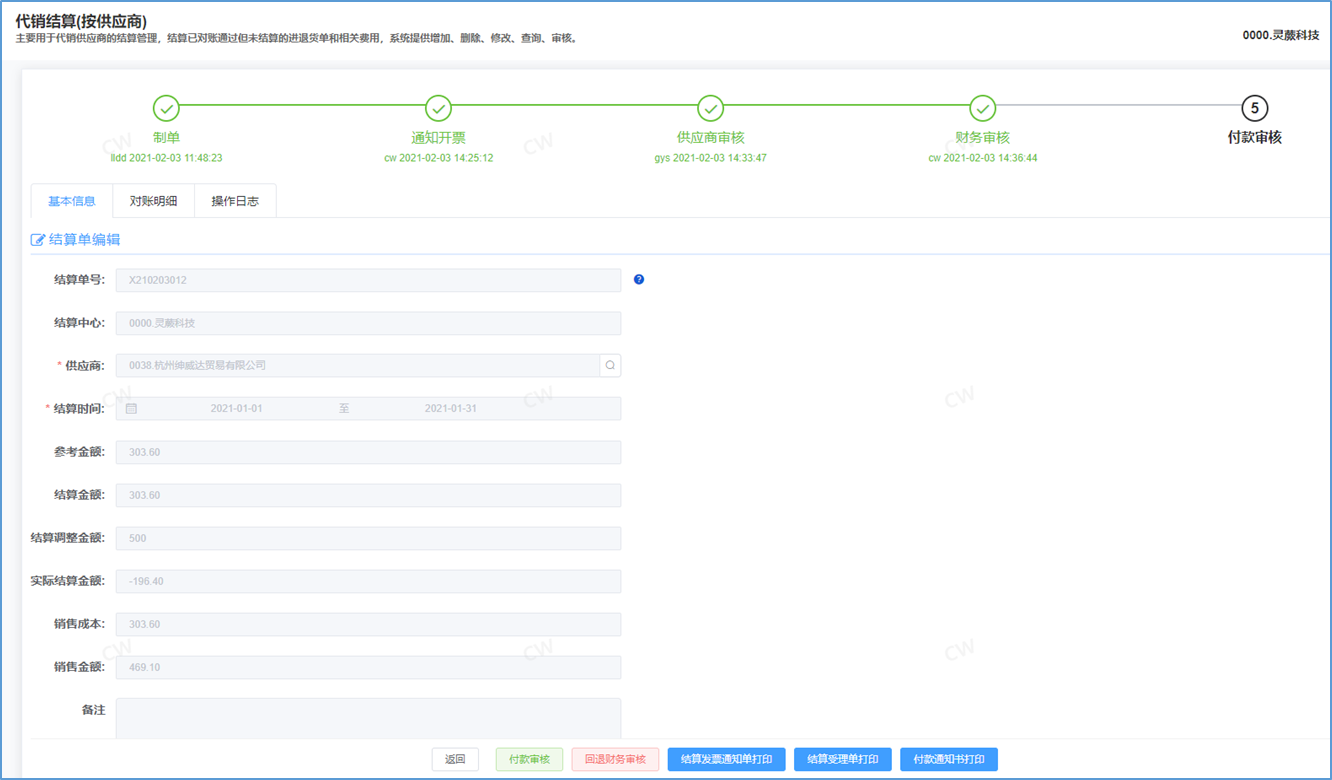Click the 结算单号 field showing X210203012
Viewport: 1332px width, 780px height.
(x=368, y=280)
